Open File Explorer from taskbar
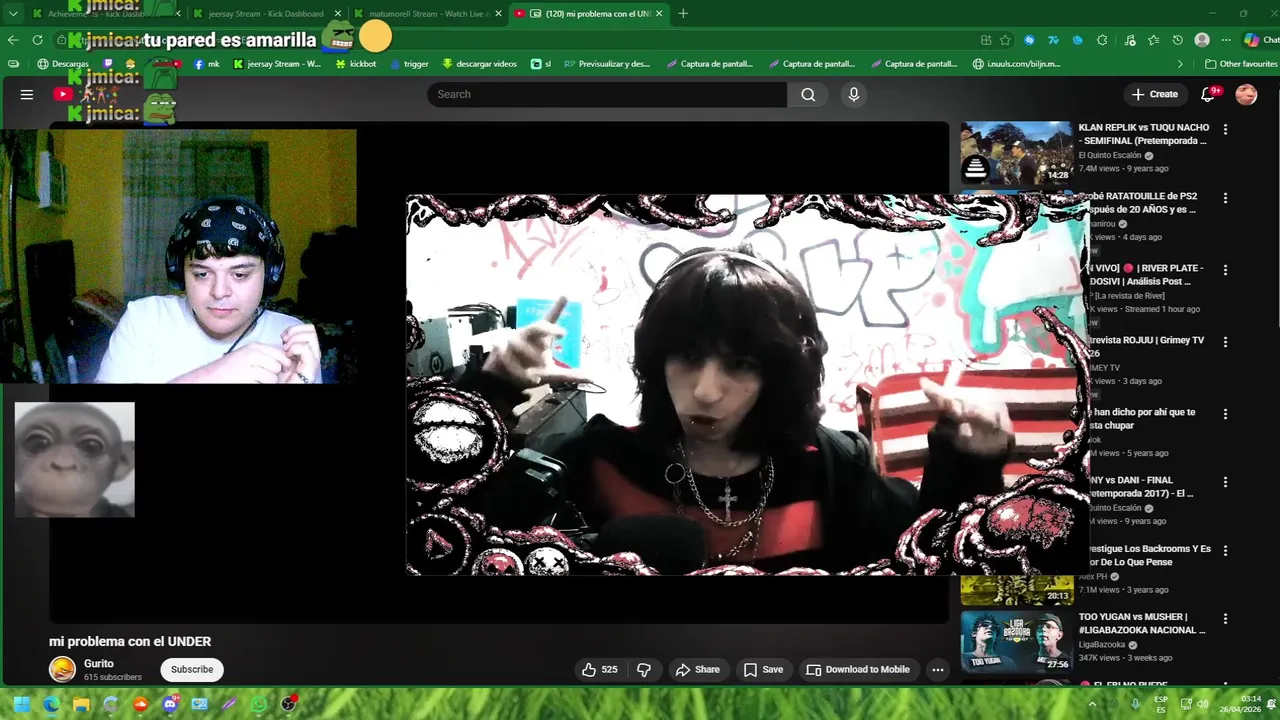The width and height of the screenshot is (1280, 720). pyautogui.click(x=81, y=704)
